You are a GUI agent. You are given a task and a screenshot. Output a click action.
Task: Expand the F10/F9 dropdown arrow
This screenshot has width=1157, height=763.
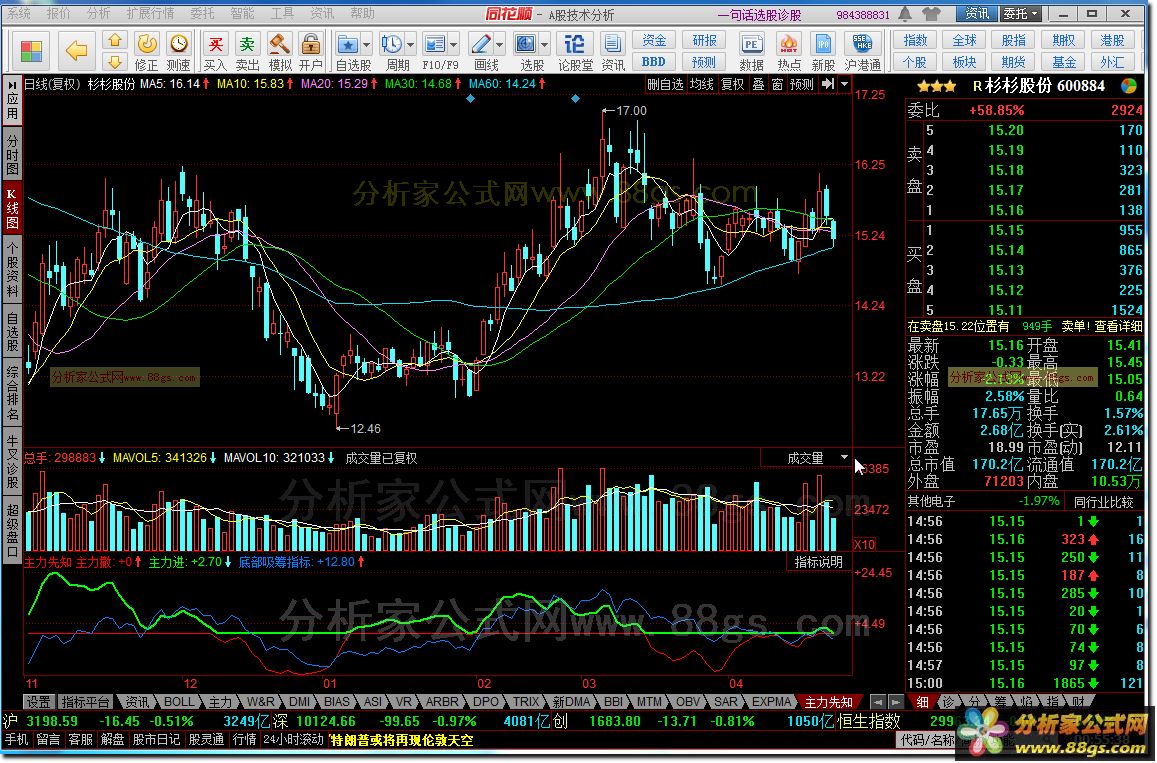point(455,45)
